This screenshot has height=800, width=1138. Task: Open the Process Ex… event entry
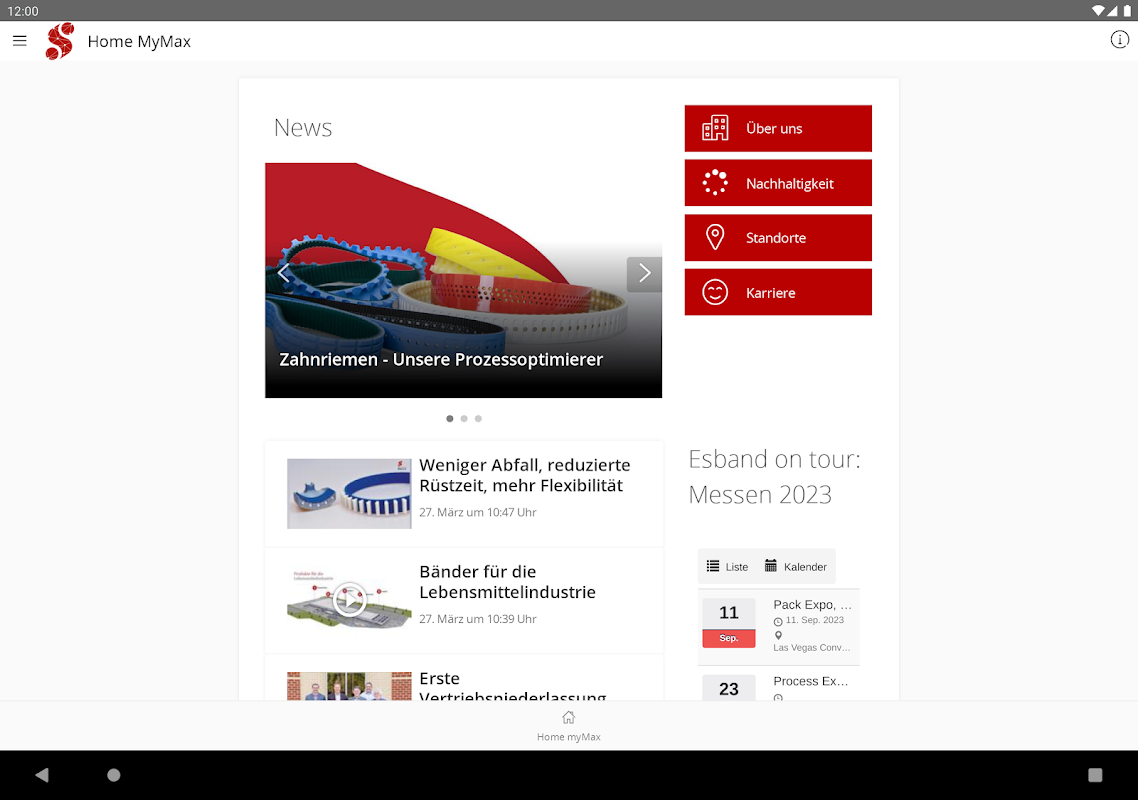click(x=779, y=684)
